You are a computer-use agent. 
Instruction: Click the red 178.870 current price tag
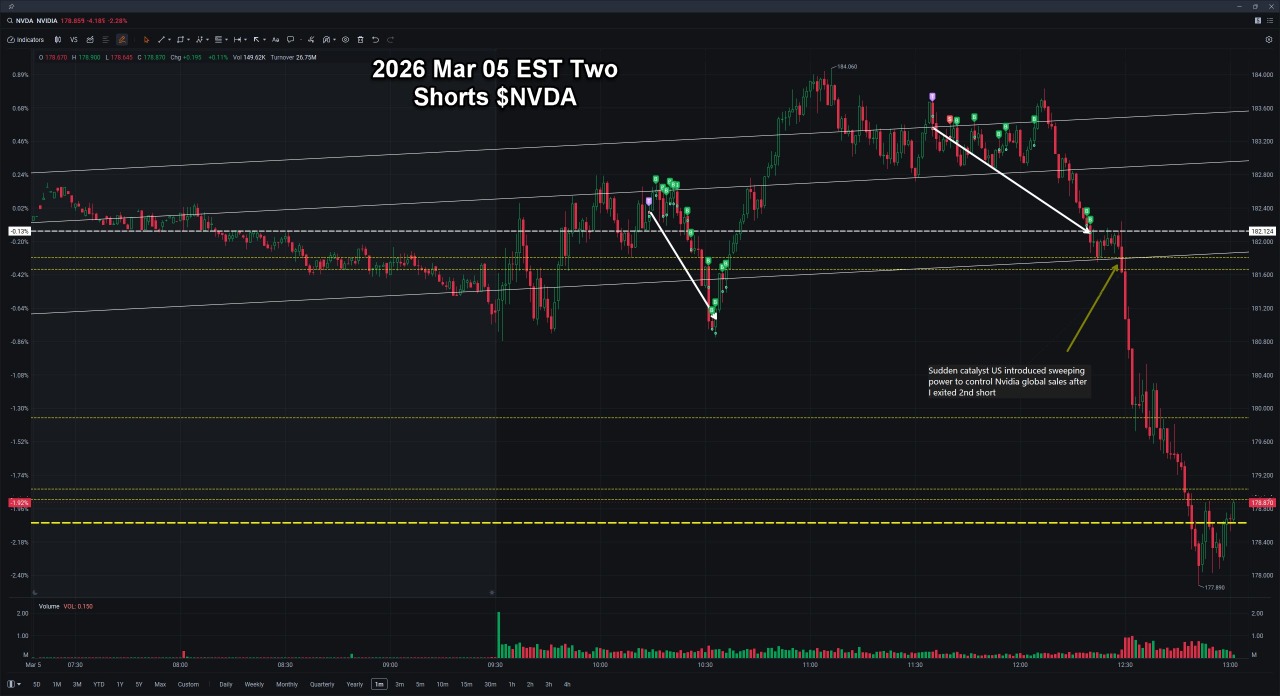[1262, 502]
